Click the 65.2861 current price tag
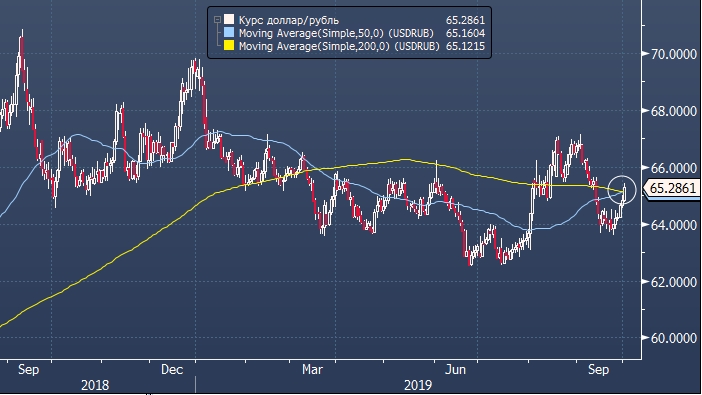Screen dimensions: 702x395 [x=672, y=189]
